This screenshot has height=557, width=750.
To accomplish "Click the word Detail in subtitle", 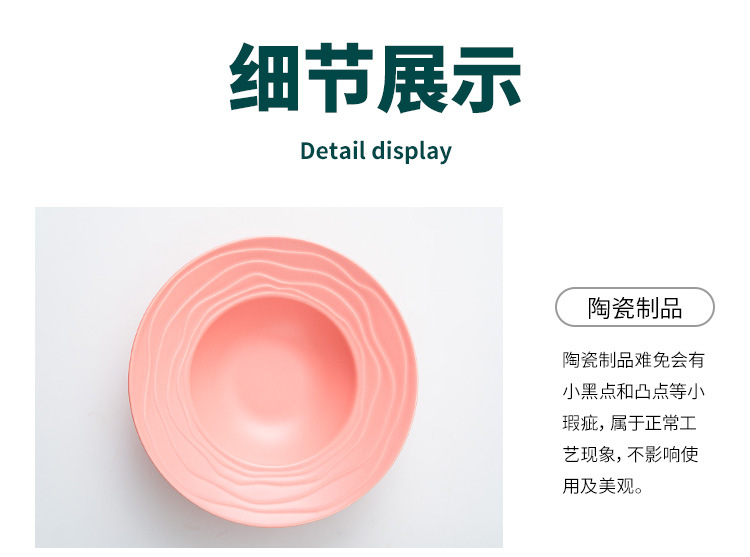I will point(333,150).
